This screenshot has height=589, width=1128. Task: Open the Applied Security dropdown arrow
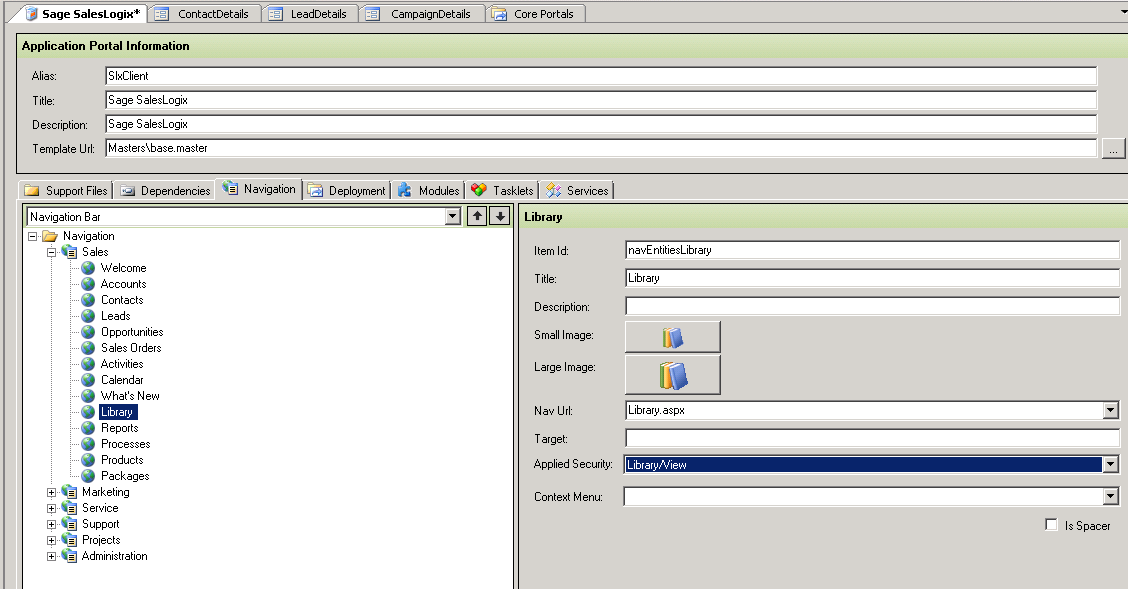pos(1111,465)
